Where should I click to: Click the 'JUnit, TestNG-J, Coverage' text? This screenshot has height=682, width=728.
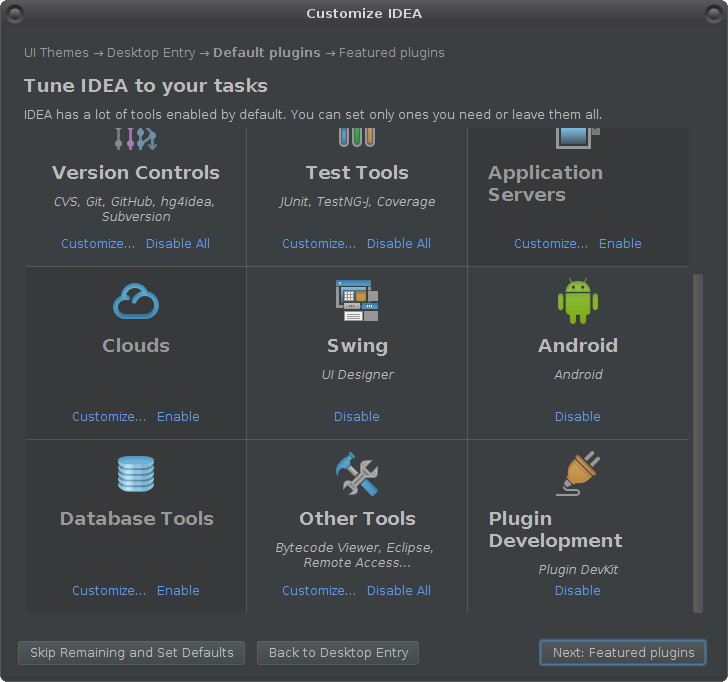click(357, 202)
